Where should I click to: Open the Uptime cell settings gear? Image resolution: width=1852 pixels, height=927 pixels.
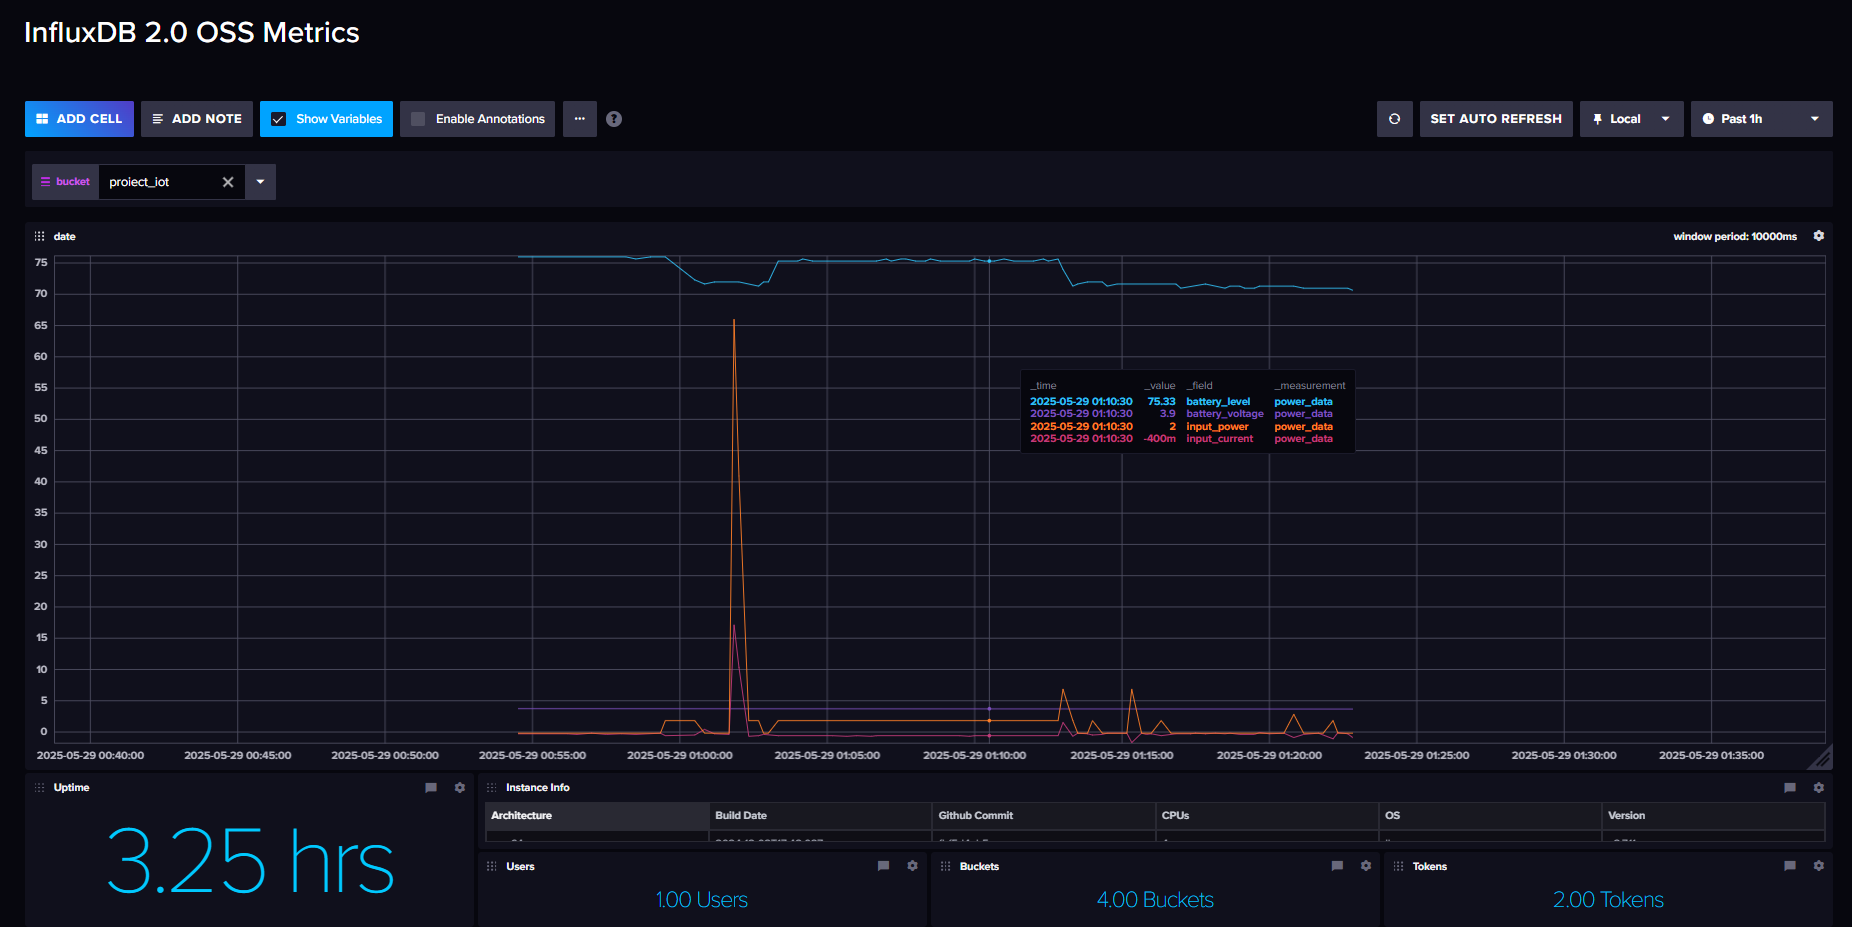(x=460, y=788)
